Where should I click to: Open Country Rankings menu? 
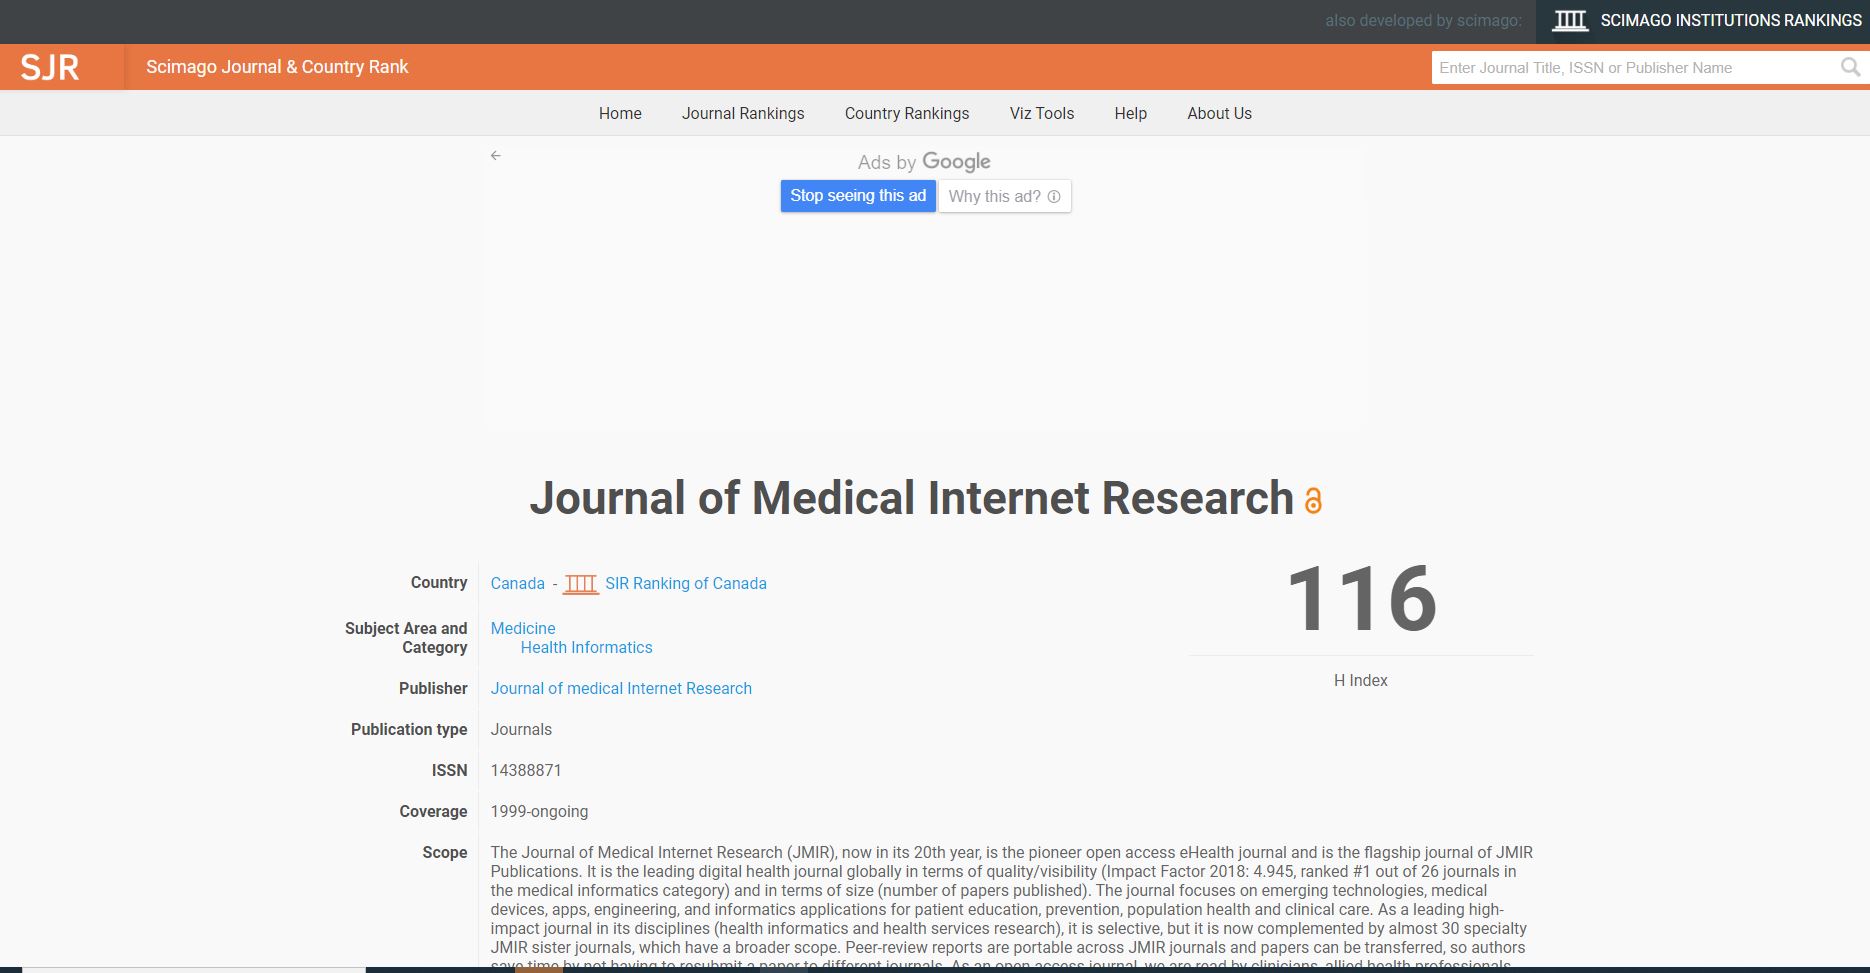click(x=907, y=114)
